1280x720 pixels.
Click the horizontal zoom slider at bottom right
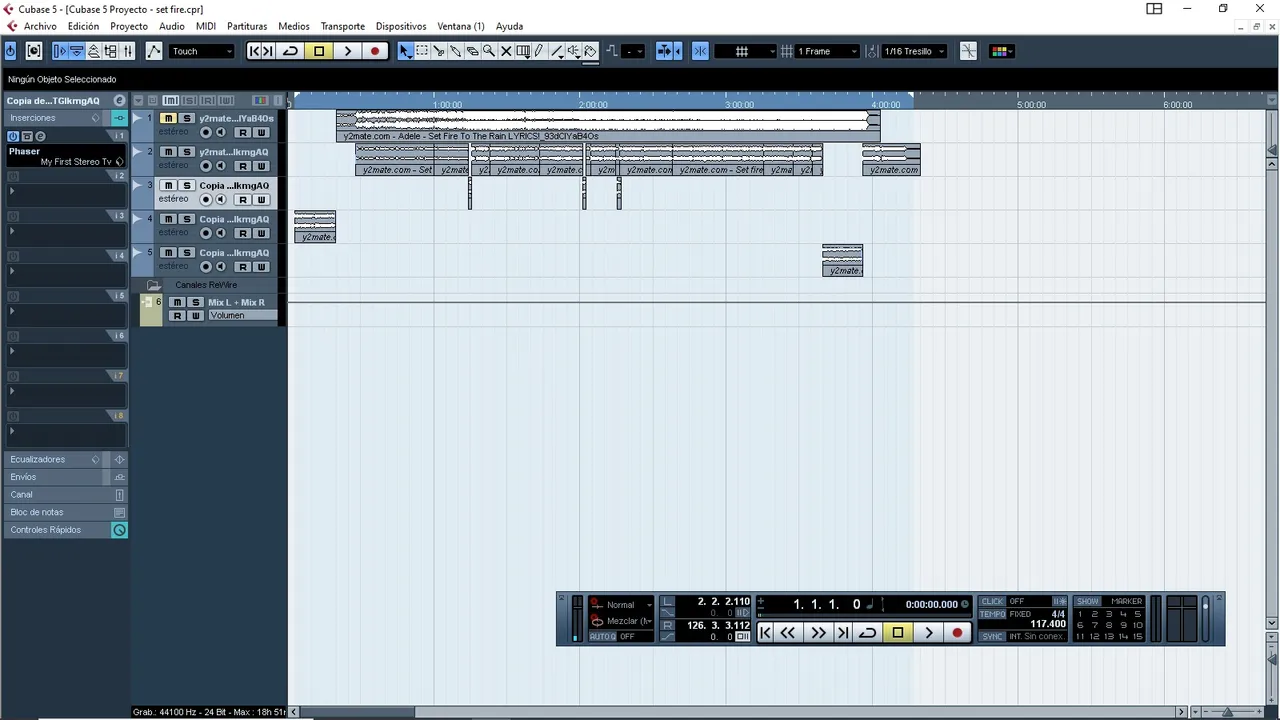click(1228, 712)
